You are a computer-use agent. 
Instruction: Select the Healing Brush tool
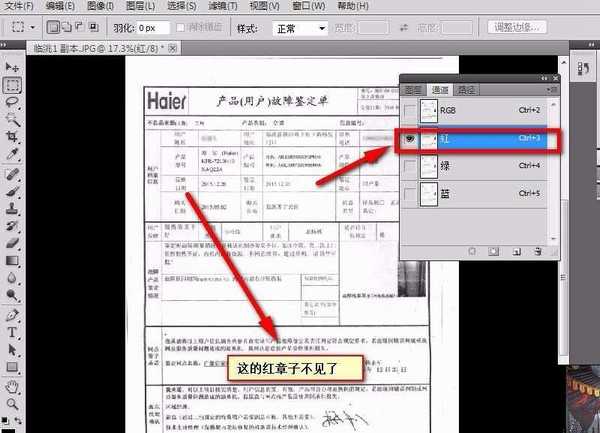[x=12, y=174]
